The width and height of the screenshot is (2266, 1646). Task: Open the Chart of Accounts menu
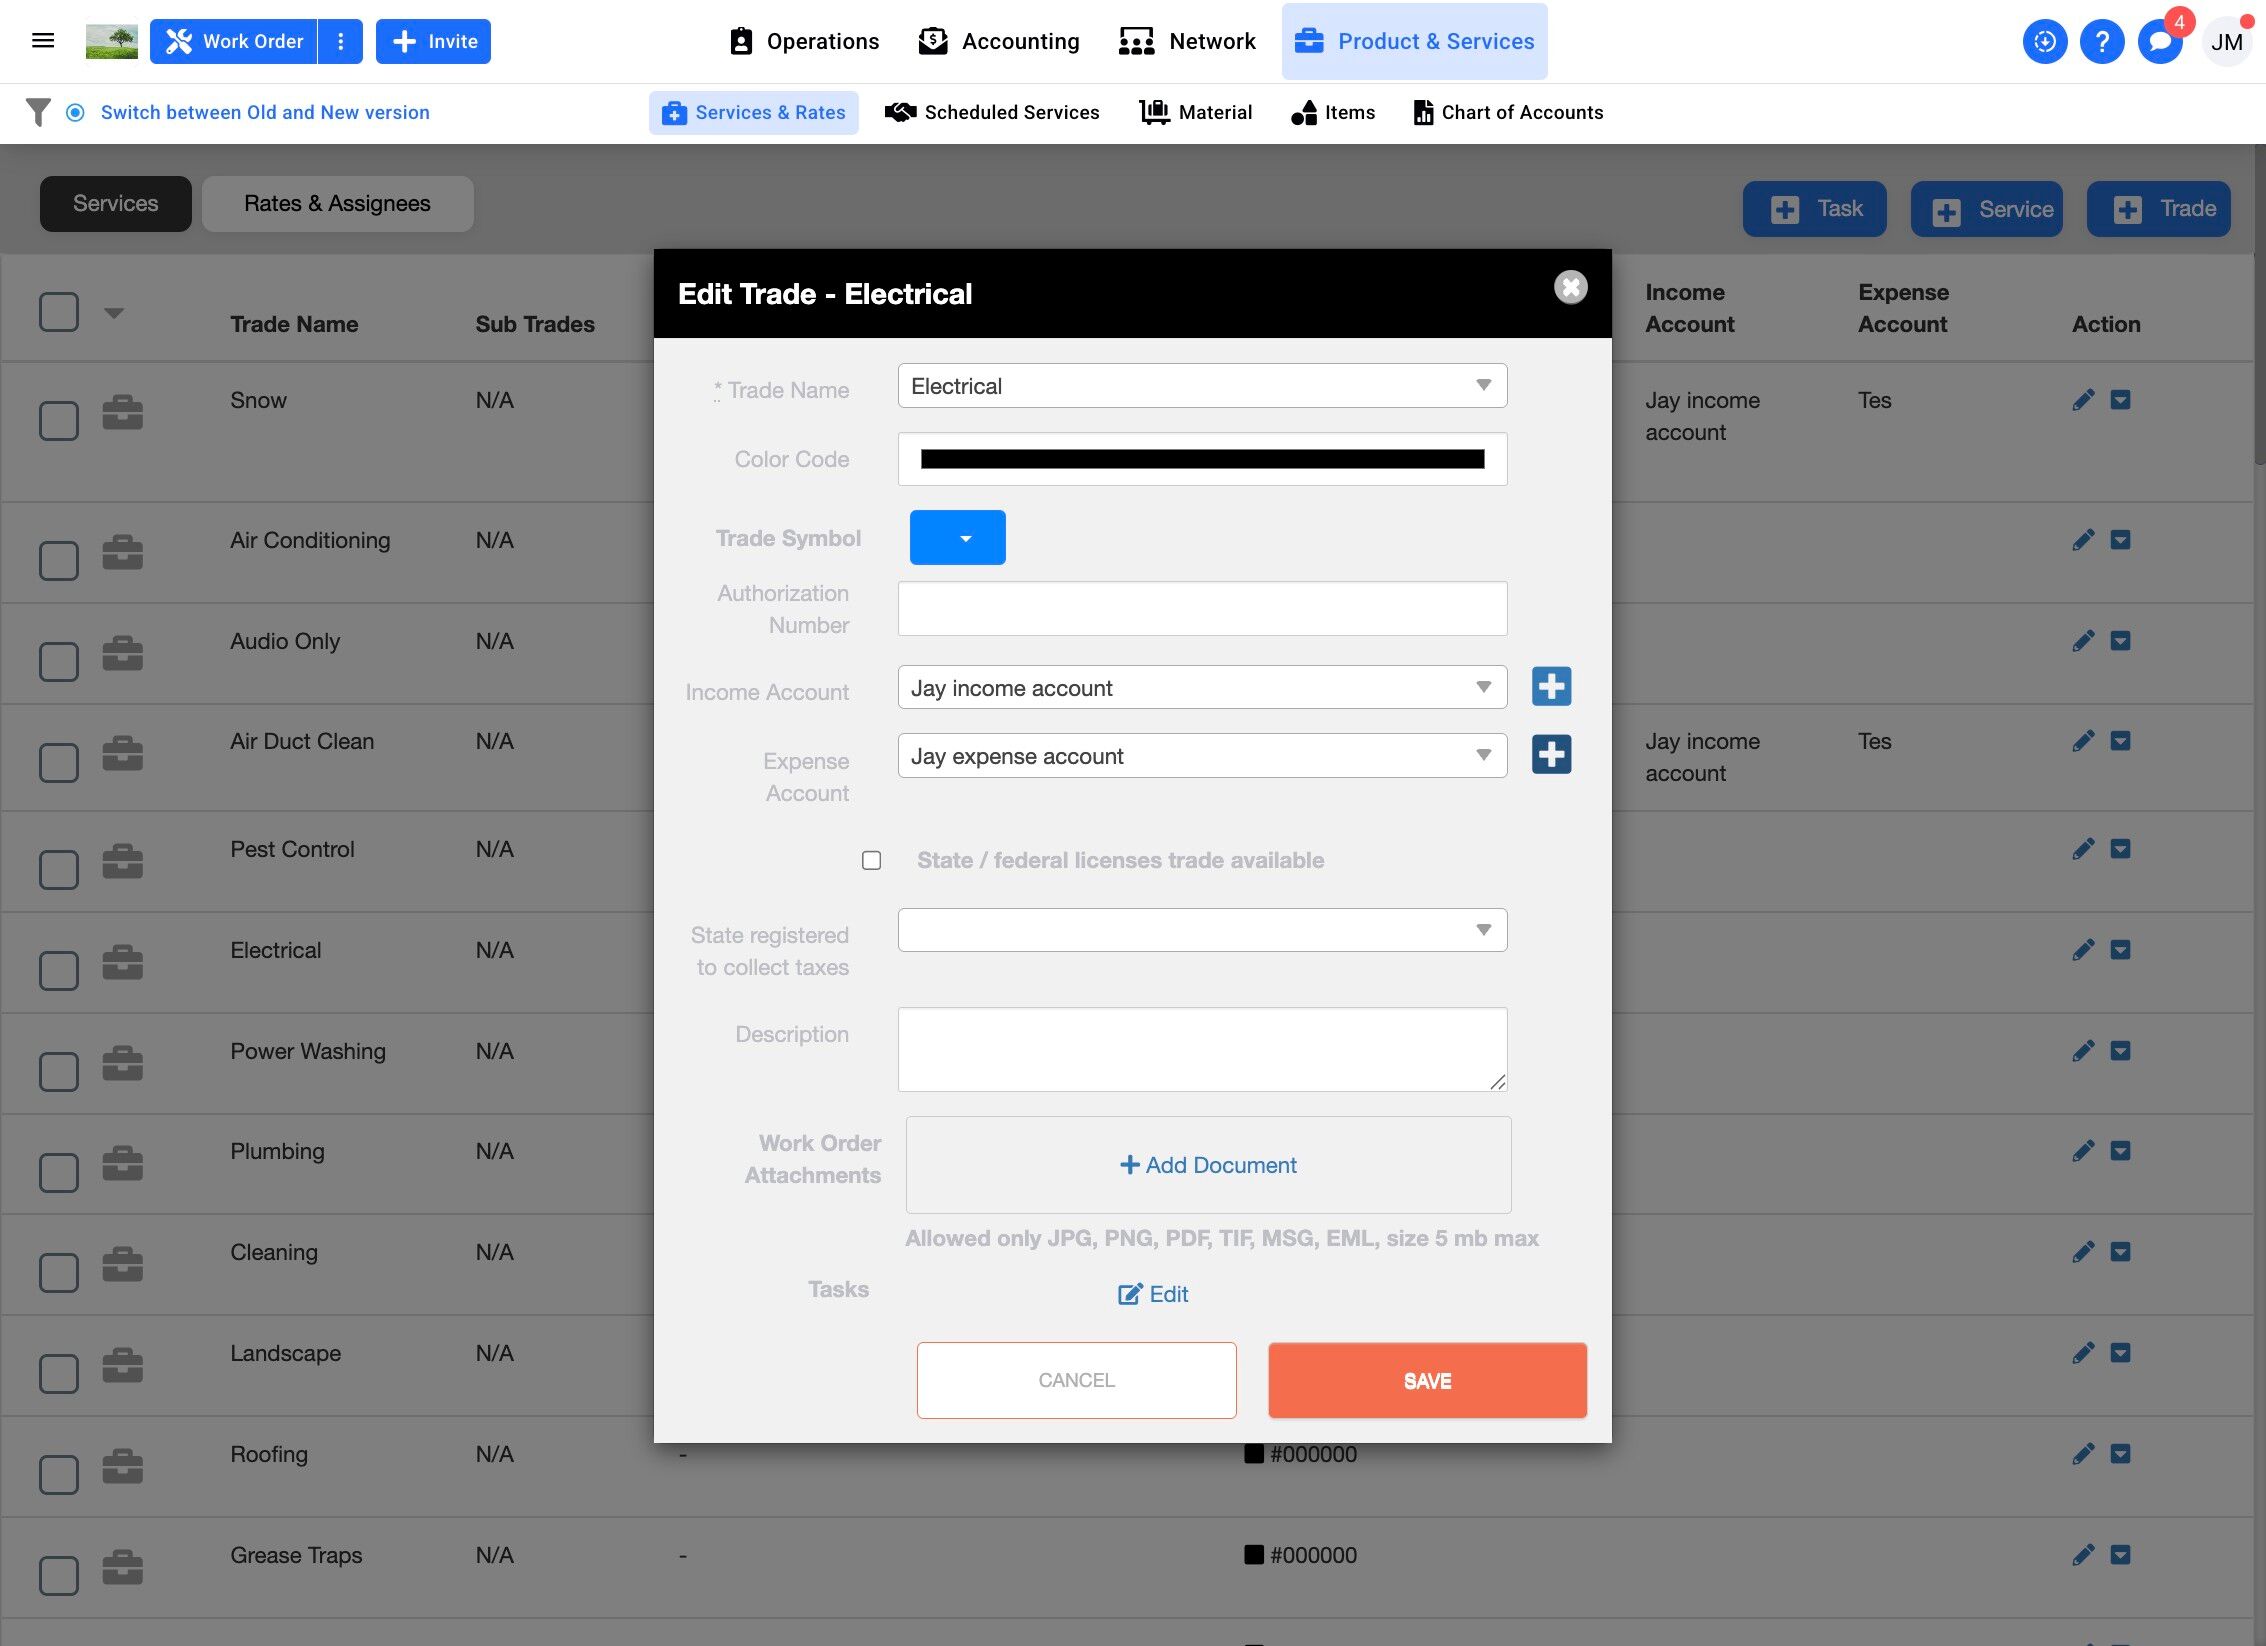[x=1508, y=113]
